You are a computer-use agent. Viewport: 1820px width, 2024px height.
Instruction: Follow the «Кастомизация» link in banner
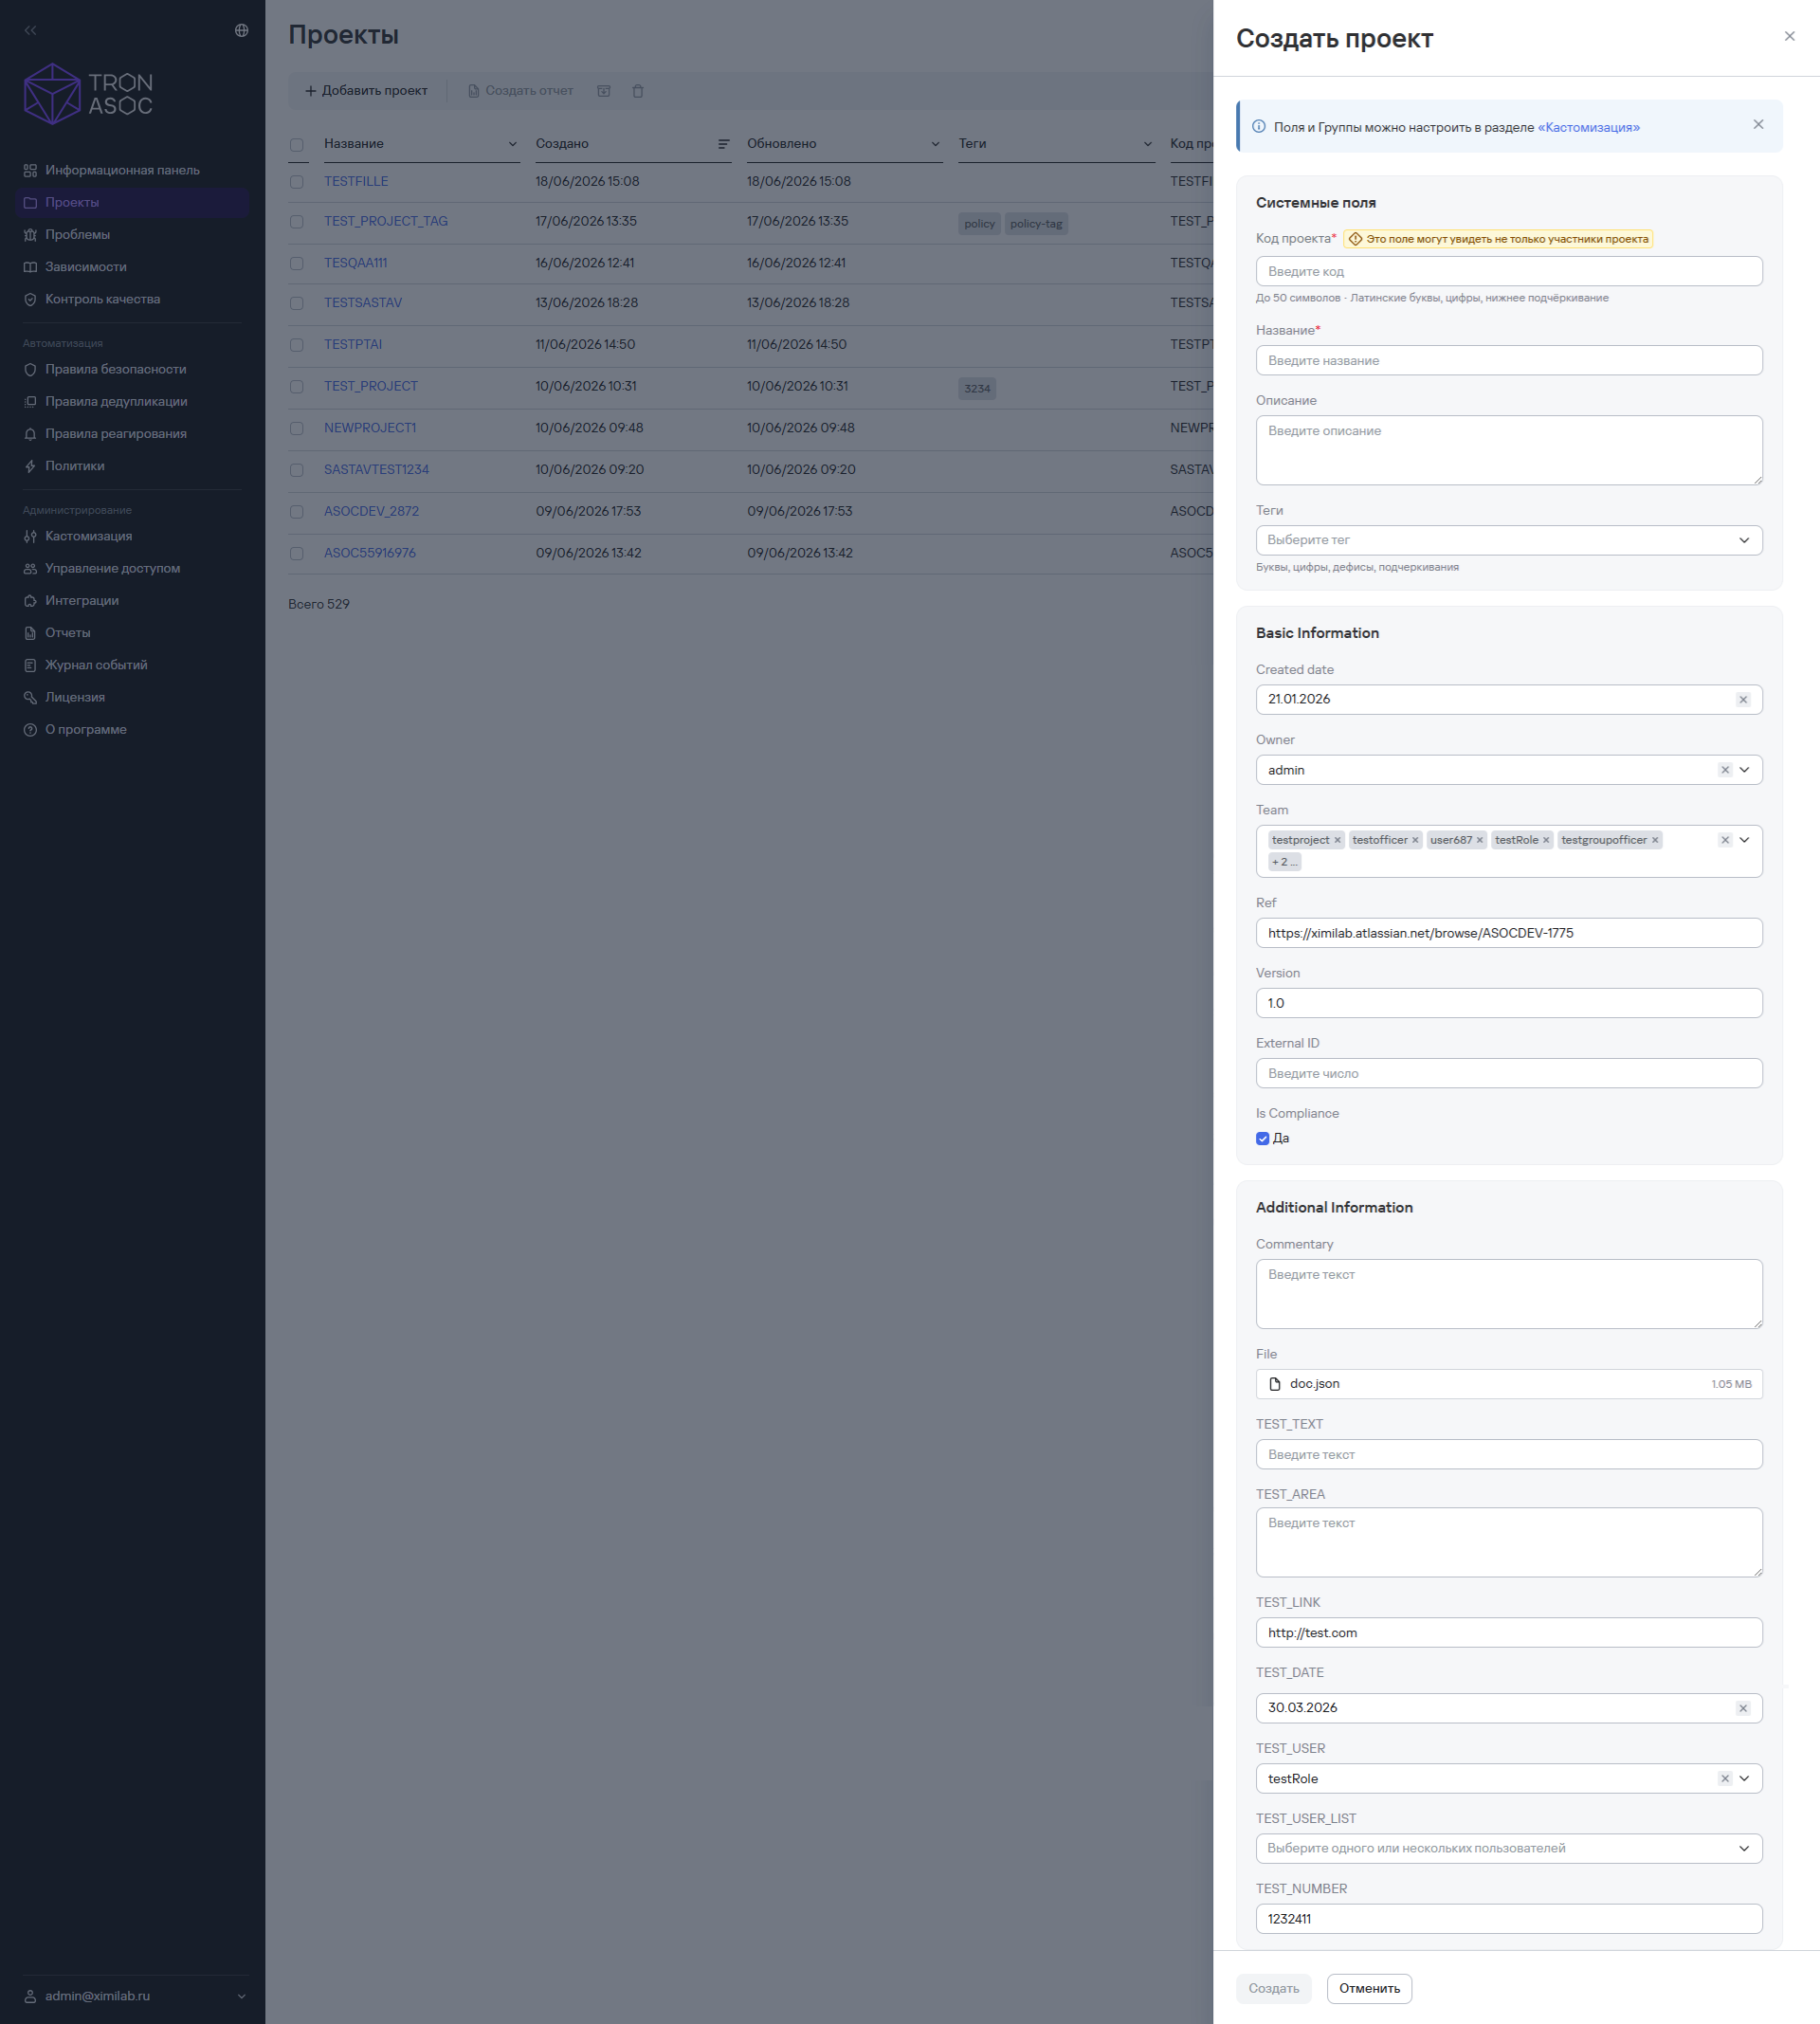[x=1588, y=127]
